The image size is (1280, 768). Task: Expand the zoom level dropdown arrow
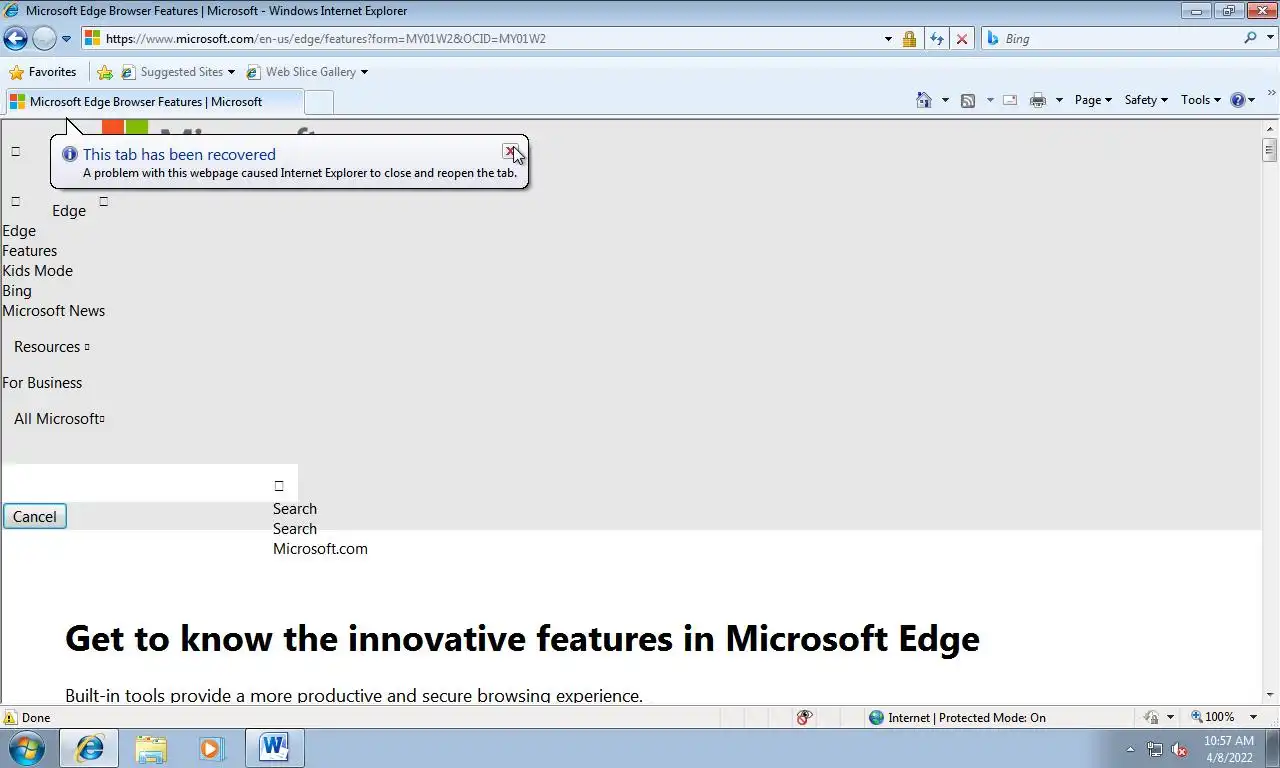coord(1253,717)
